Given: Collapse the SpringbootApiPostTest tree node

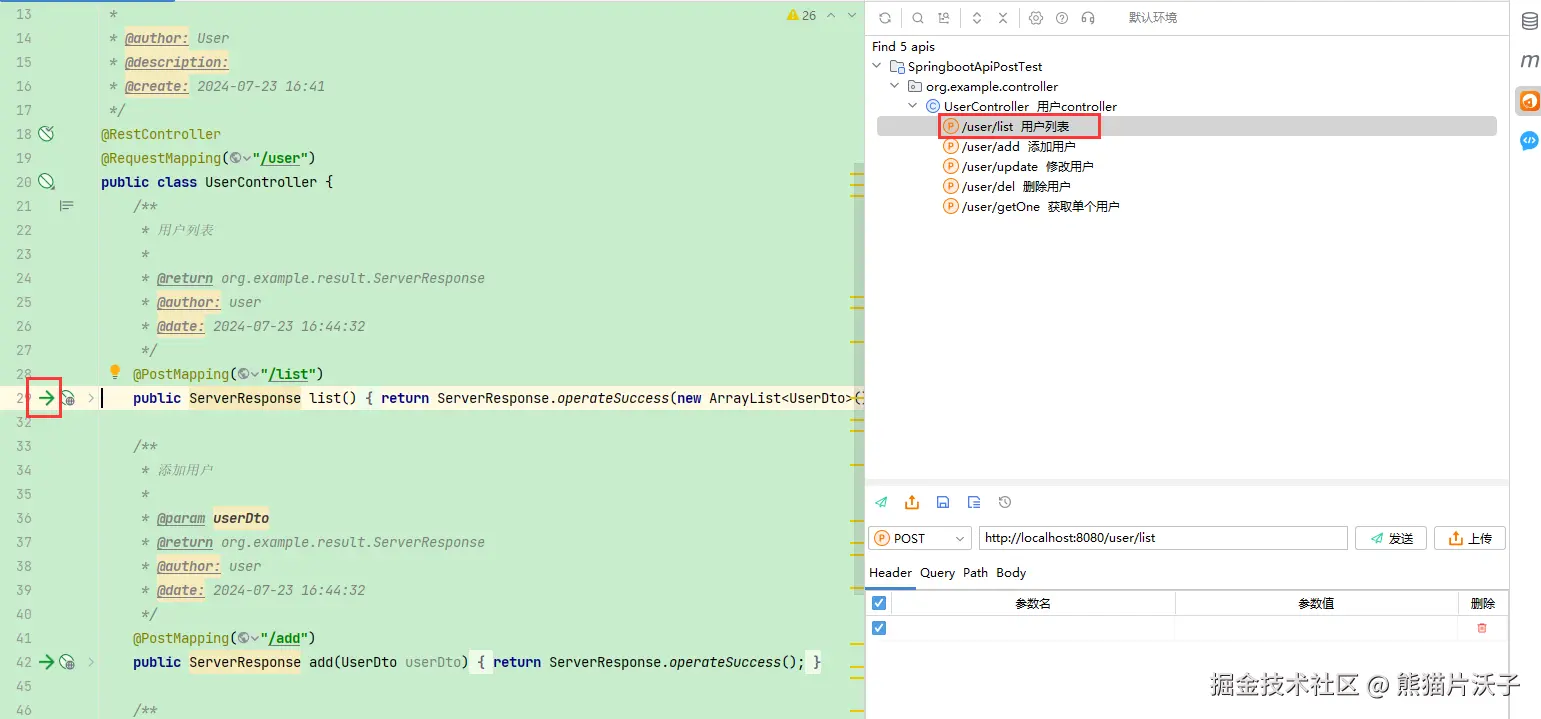Looking at the screenshot, I should [x=877, y=66].
